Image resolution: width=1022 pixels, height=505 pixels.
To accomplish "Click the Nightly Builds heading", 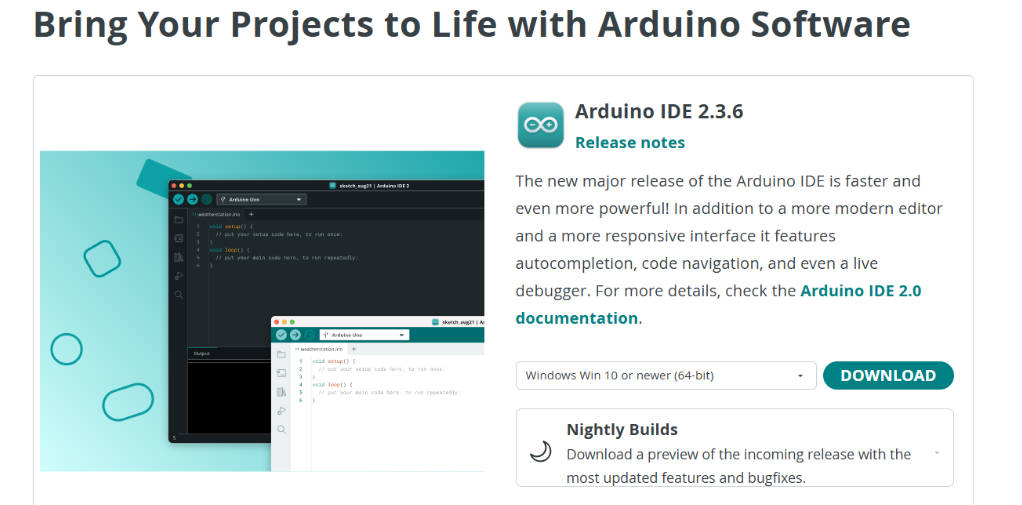I will tap(622, 430).
